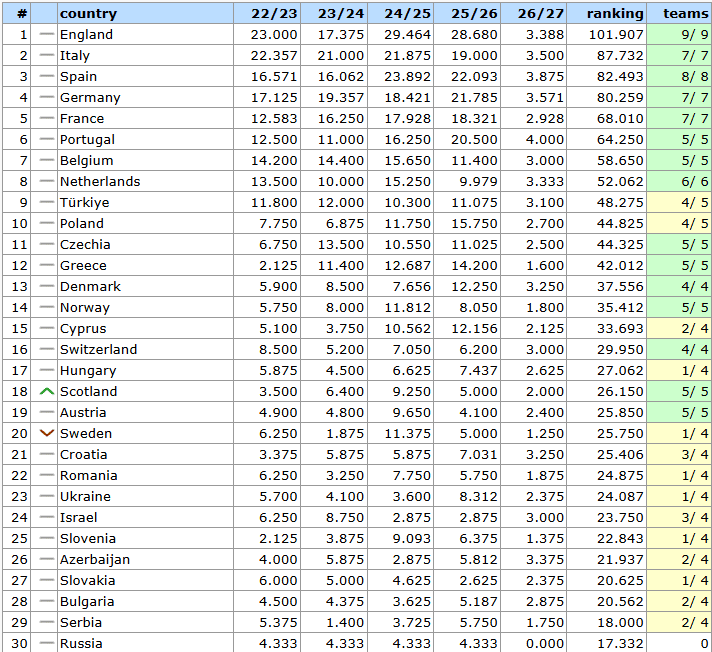Click Spain's ranking value 82.493

(620, 77)
